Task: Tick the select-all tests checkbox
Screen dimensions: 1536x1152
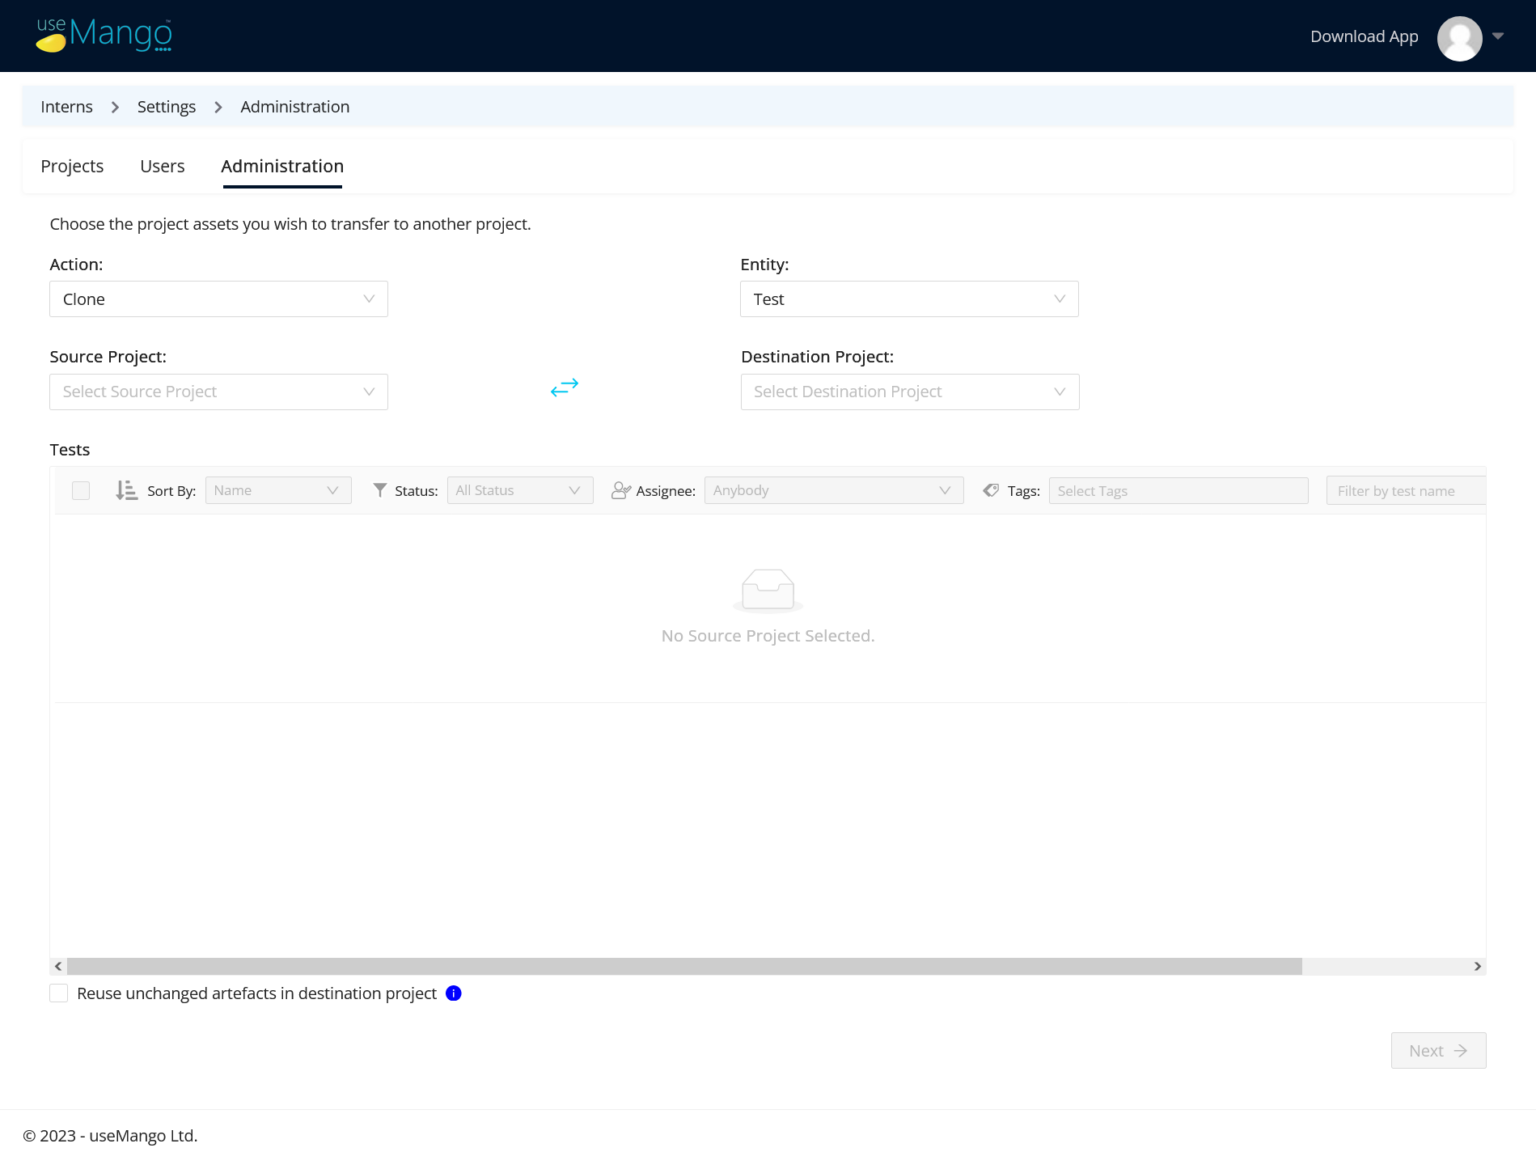Action: tap(81, 490)
